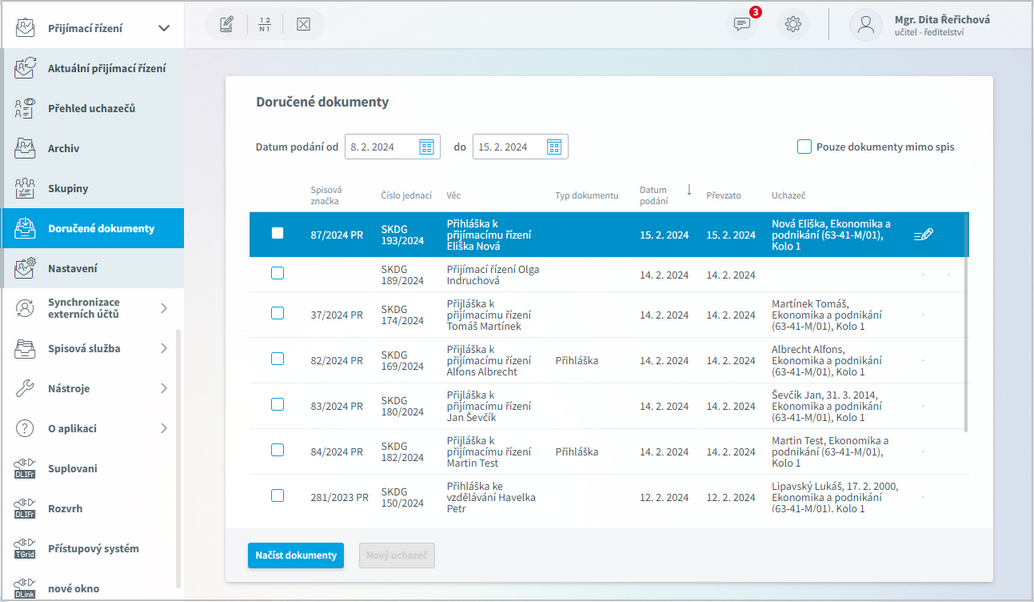
Task: Click the O aplikaci question mark icon
Action: pos(25,429)
